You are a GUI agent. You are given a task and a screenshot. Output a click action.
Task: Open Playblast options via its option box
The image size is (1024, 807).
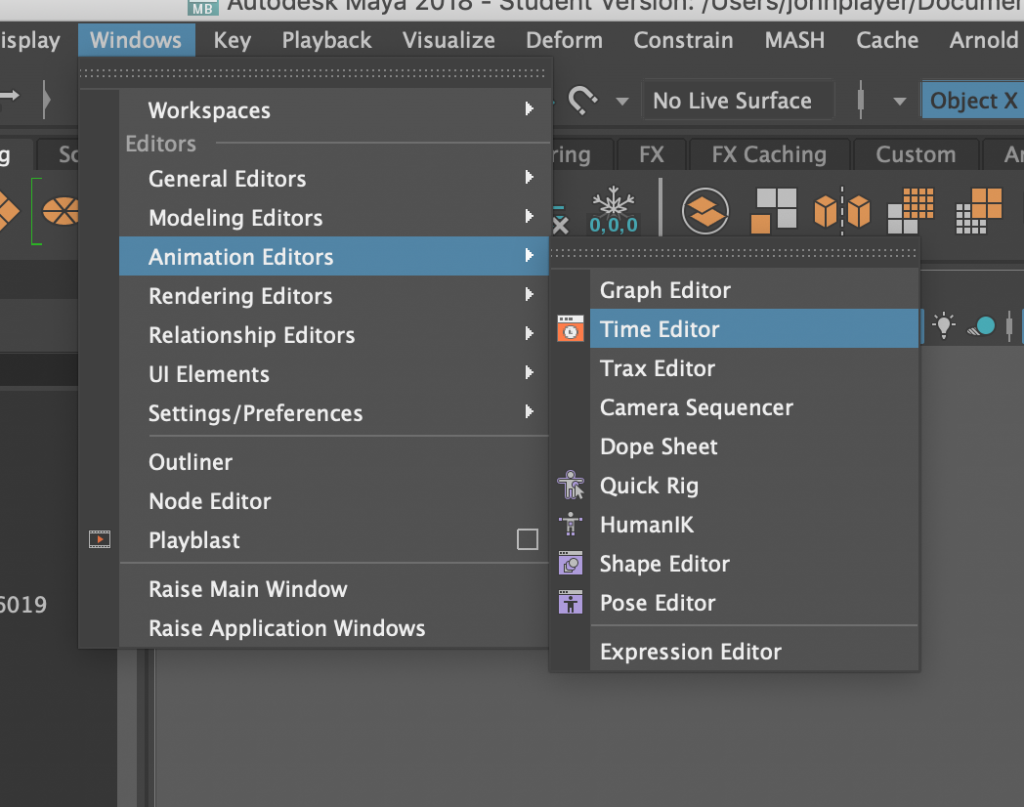point(527,539)
